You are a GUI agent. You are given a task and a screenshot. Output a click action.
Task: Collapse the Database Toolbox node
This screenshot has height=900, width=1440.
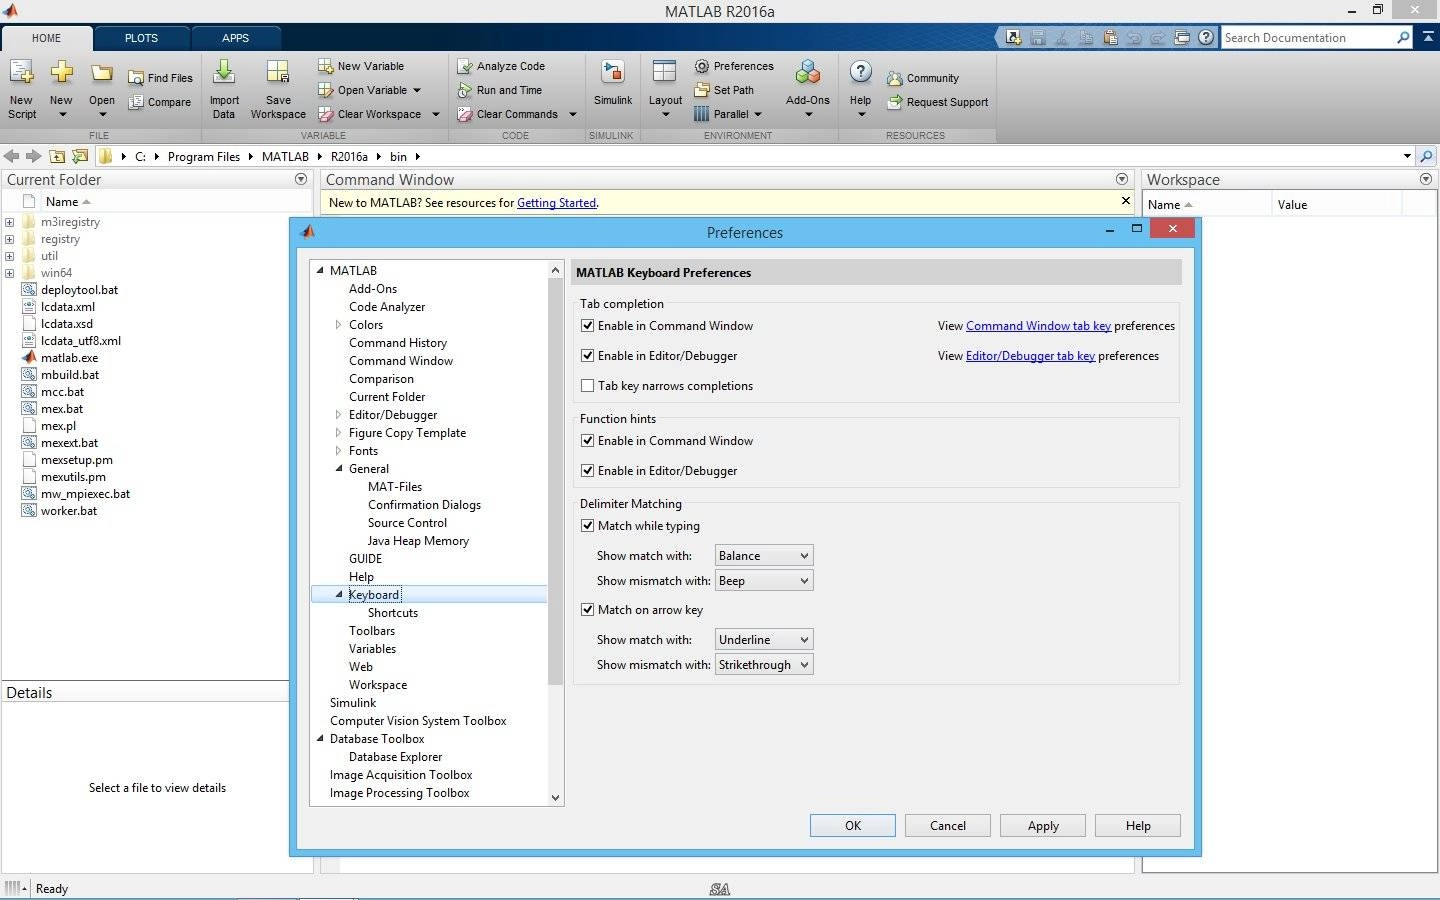pyautogui.click(x=320, y=739)
